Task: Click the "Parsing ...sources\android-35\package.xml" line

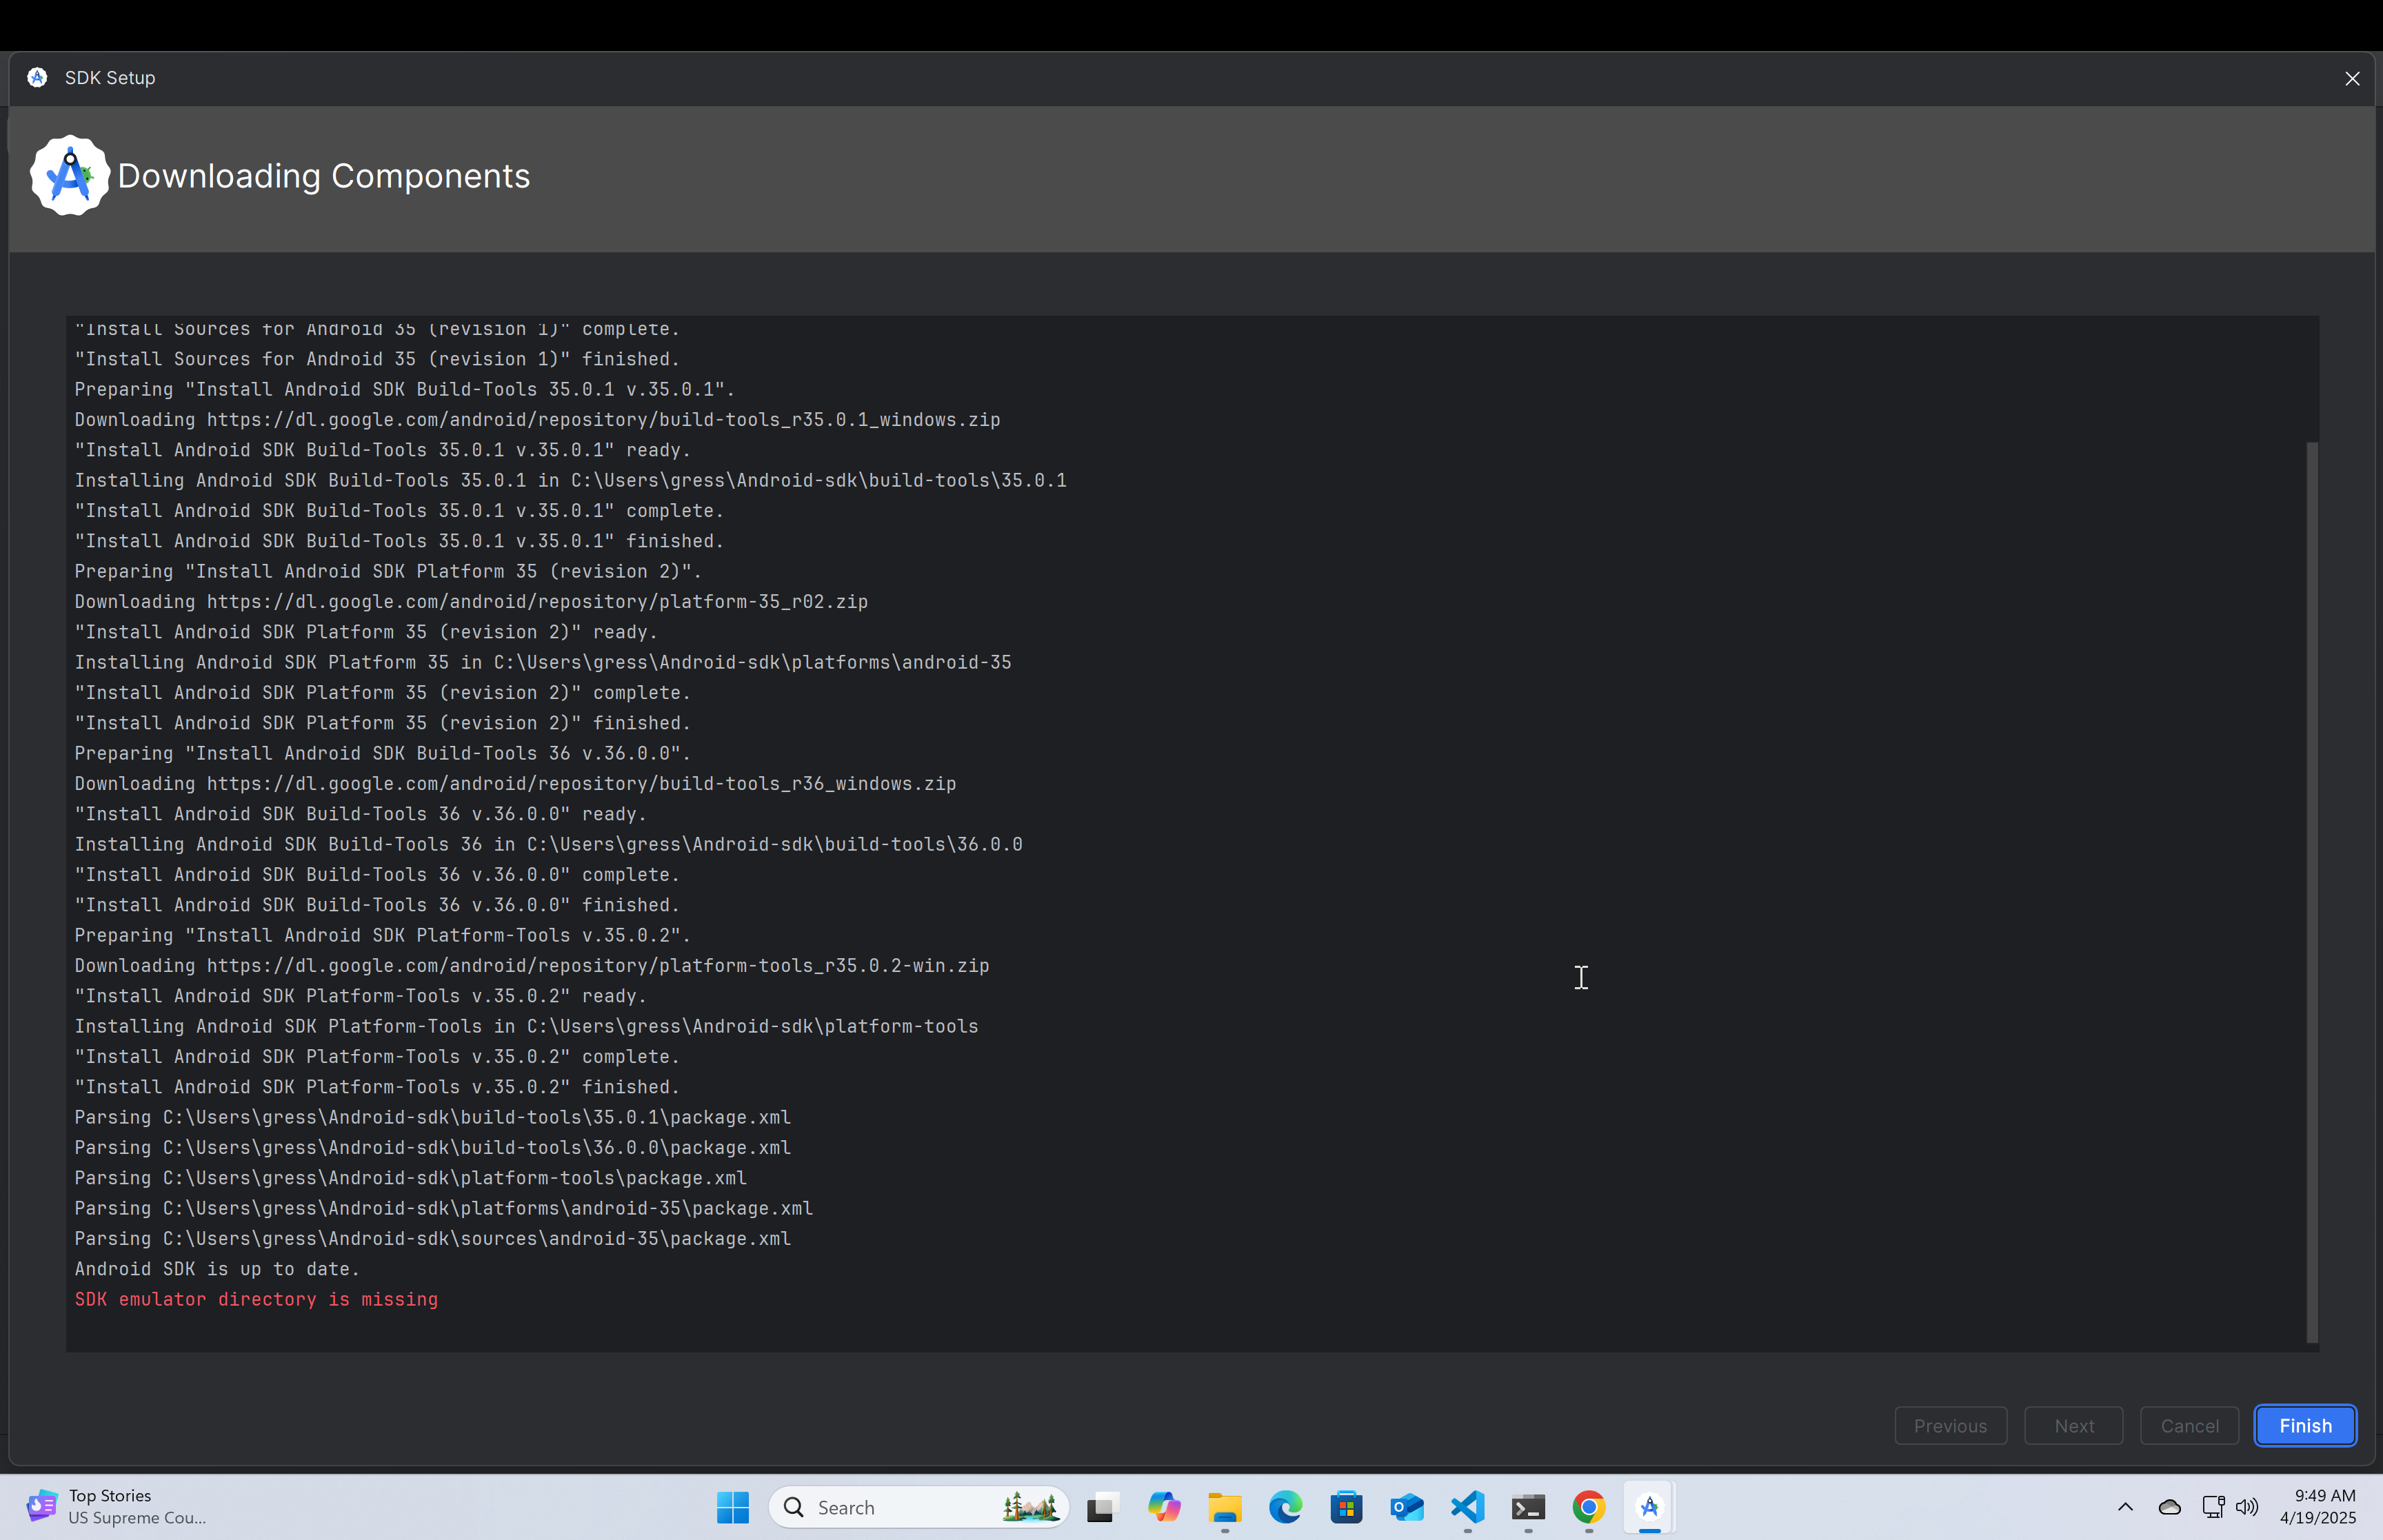Action: tap(433, 1239)
